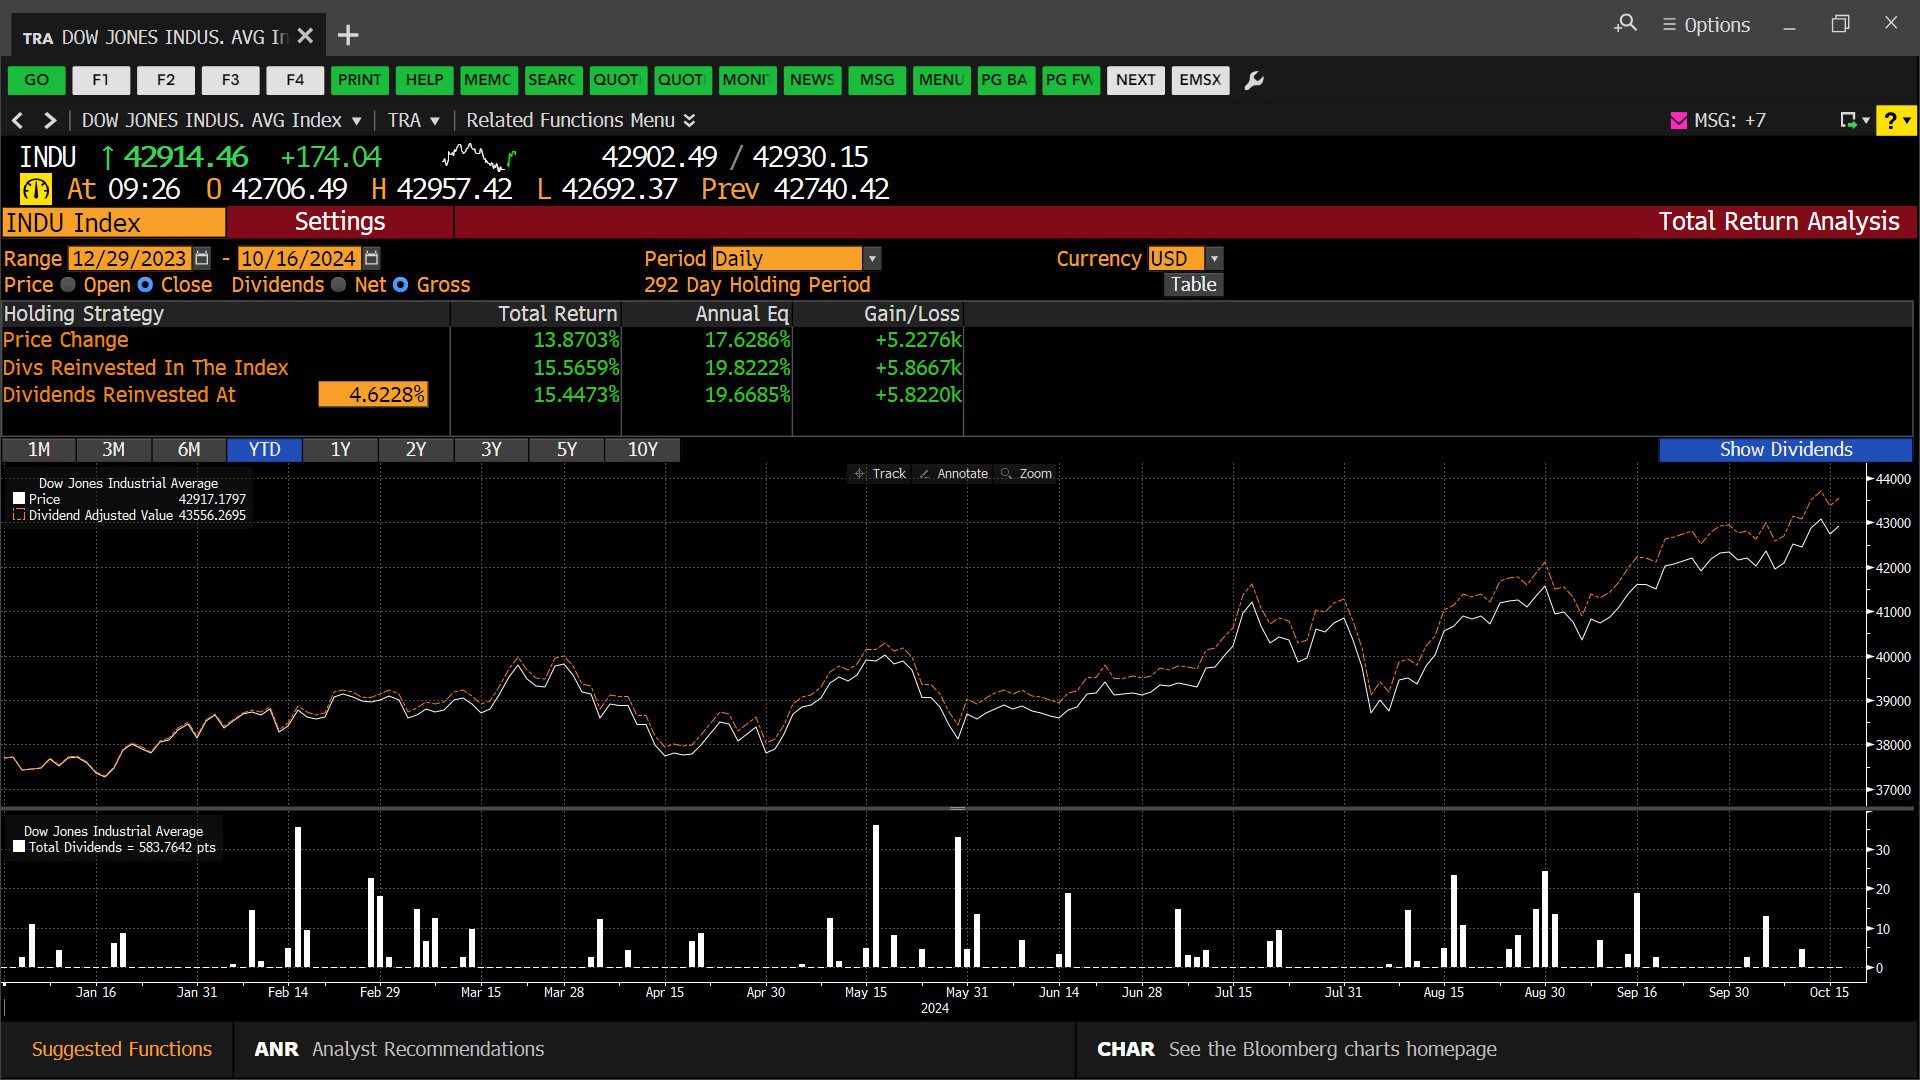Click the back navigation arrow
This screenshot has width=1920, height=1080.
pos(17,120)
